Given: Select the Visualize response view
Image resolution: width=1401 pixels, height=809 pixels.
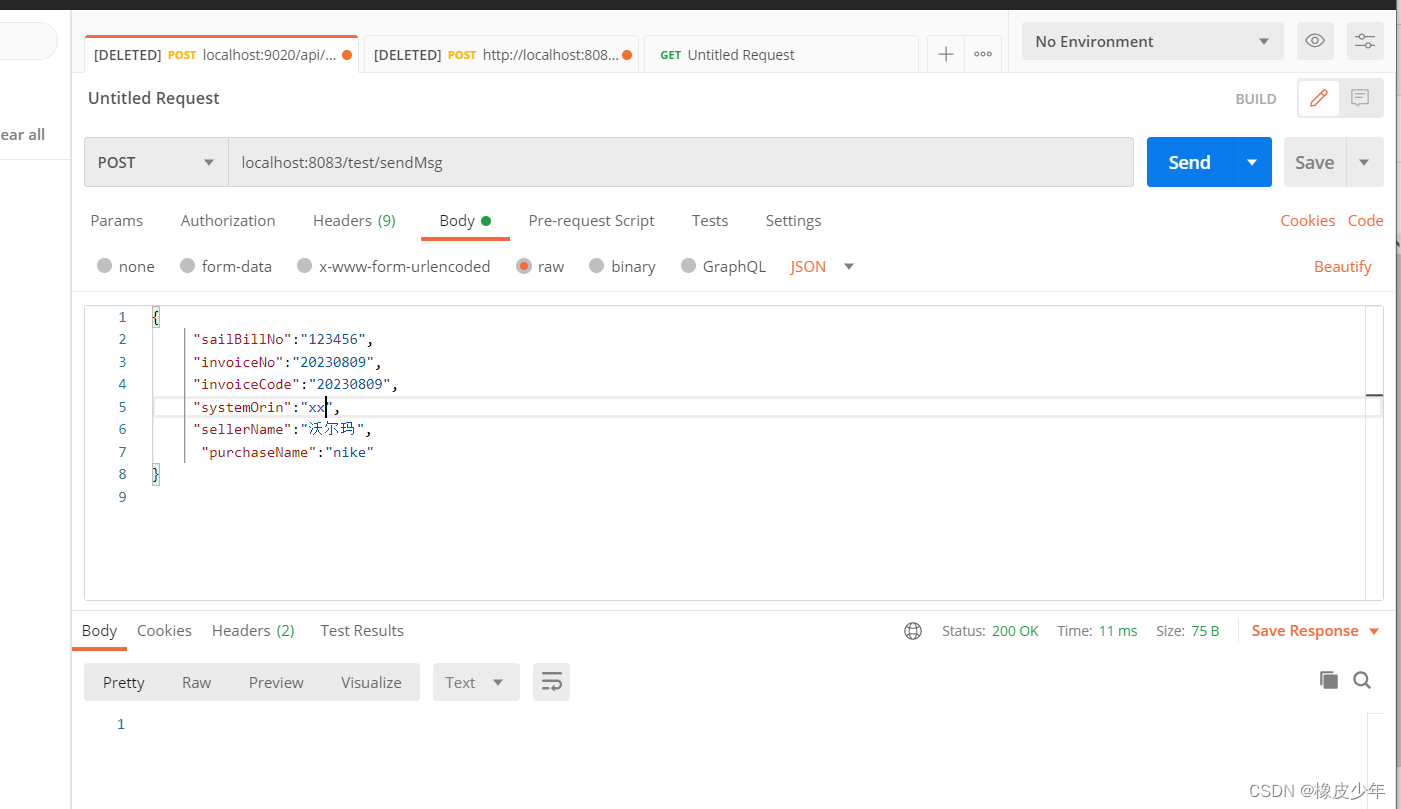Looking at the screenshot, I should tap(371, 682).
